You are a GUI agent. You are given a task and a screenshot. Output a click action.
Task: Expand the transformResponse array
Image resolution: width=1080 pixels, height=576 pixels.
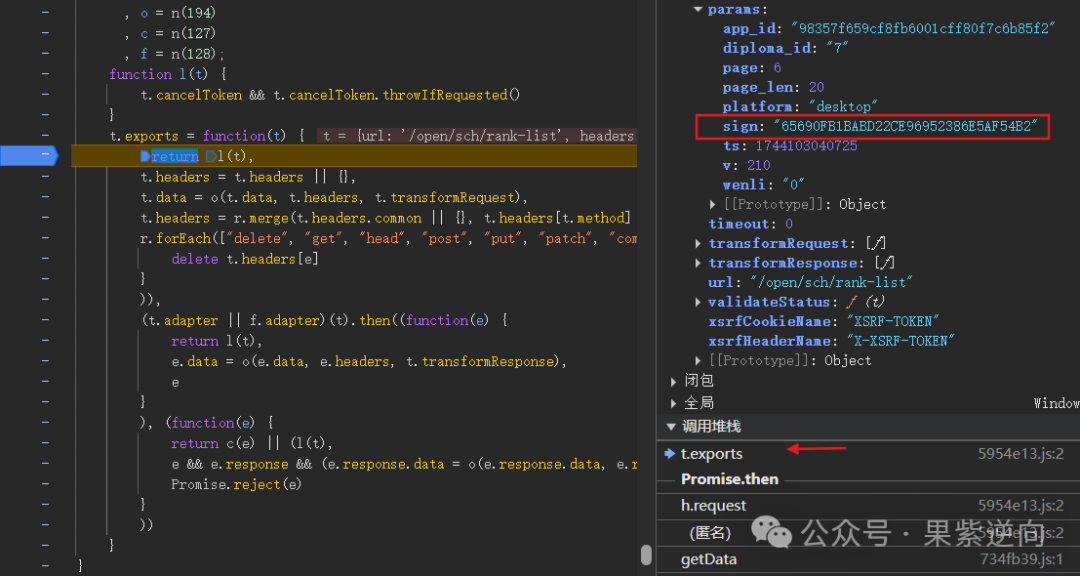(x=698, y=263)
